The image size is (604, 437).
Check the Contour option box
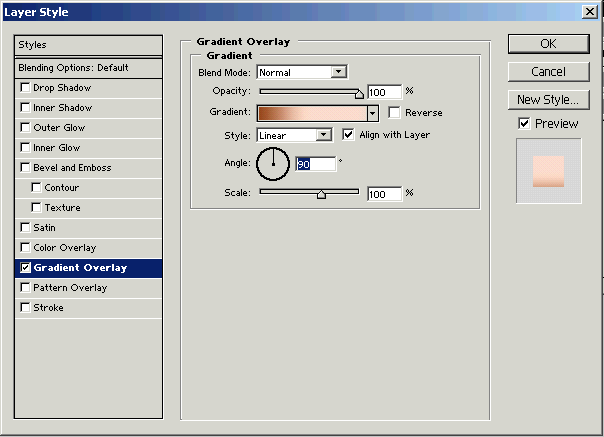point(36,188)
